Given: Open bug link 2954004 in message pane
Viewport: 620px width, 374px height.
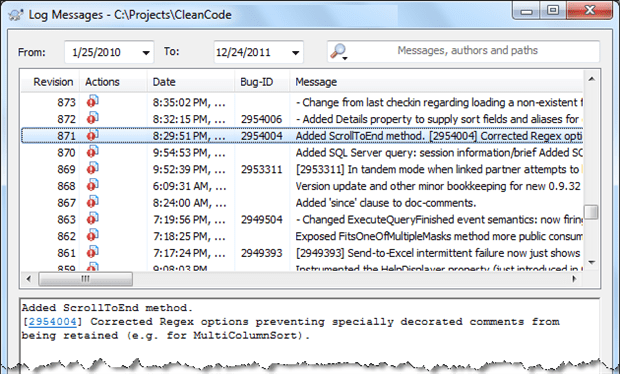Looking at the screenshot, I should pyautogui.click(x=52, y=321).
